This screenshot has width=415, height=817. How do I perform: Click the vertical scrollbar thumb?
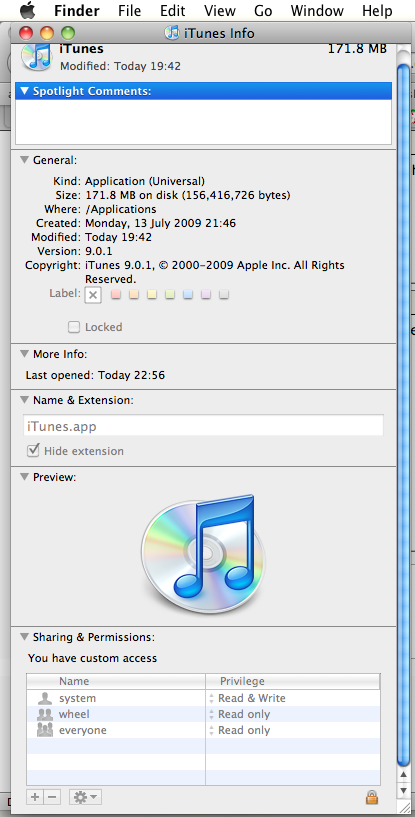(403, 414)
